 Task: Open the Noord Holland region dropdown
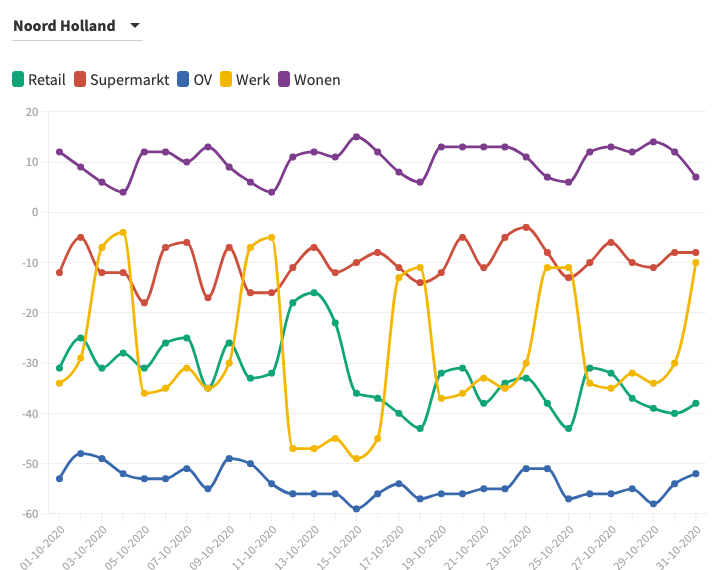[x=64, y=26]
